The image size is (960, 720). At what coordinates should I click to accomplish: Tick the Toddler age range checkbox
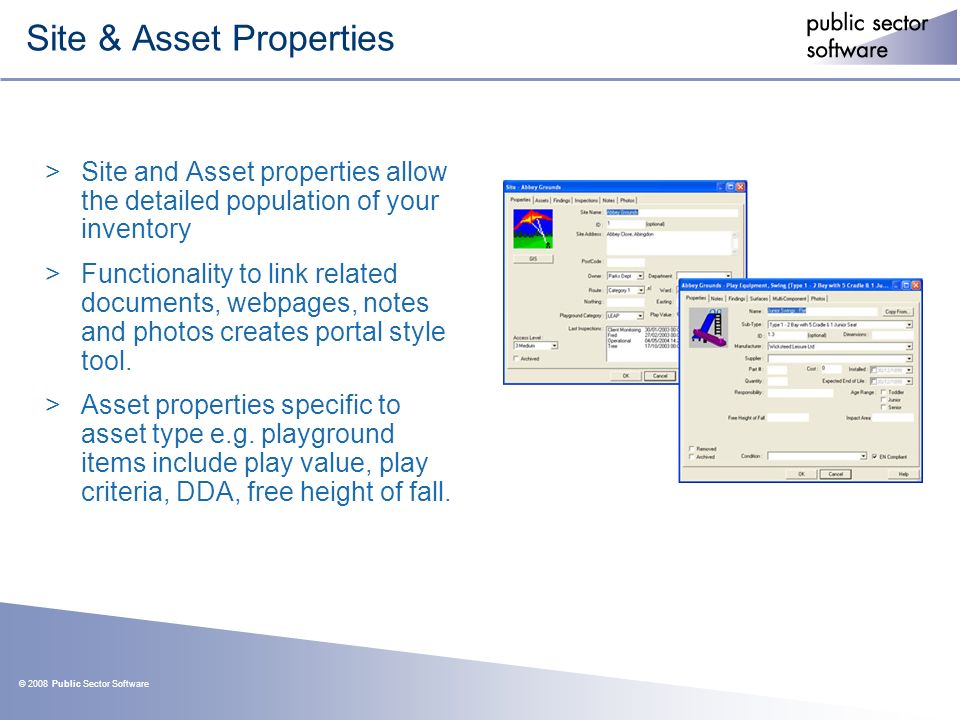click(883, 392)
